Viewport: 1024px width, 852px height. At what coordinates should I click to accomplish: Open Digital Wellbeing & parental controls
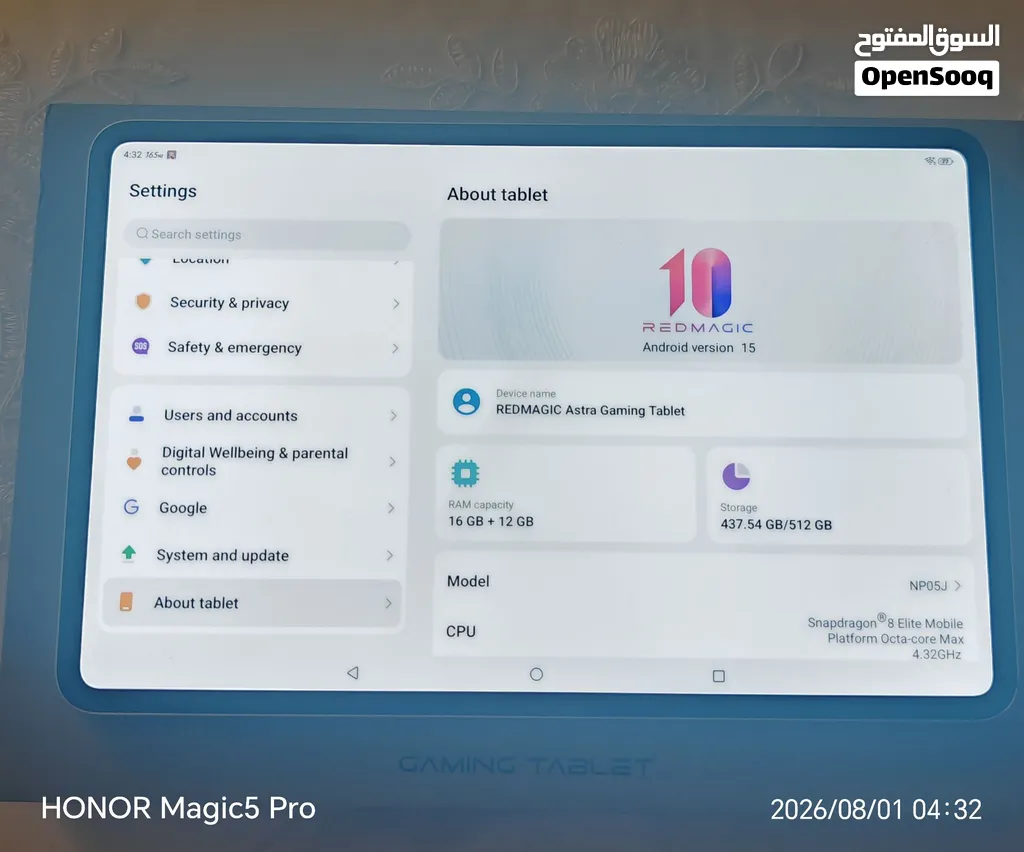[x=257, y=461]
